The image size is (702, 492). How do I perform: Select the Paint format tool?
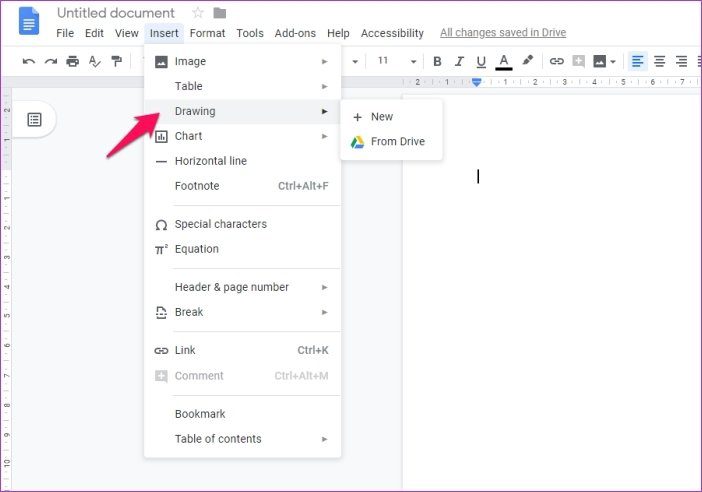point(116,61)
